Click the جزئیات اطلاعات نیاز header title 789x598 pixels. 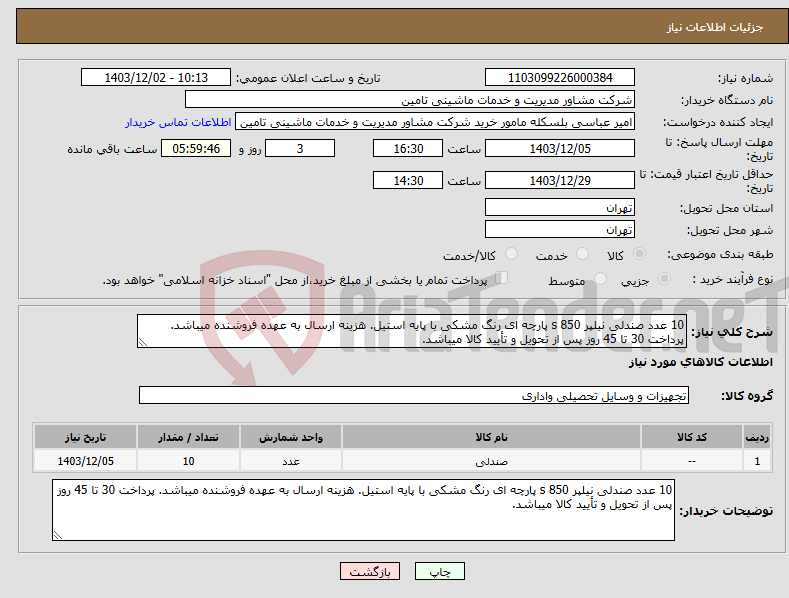point(715,27)
